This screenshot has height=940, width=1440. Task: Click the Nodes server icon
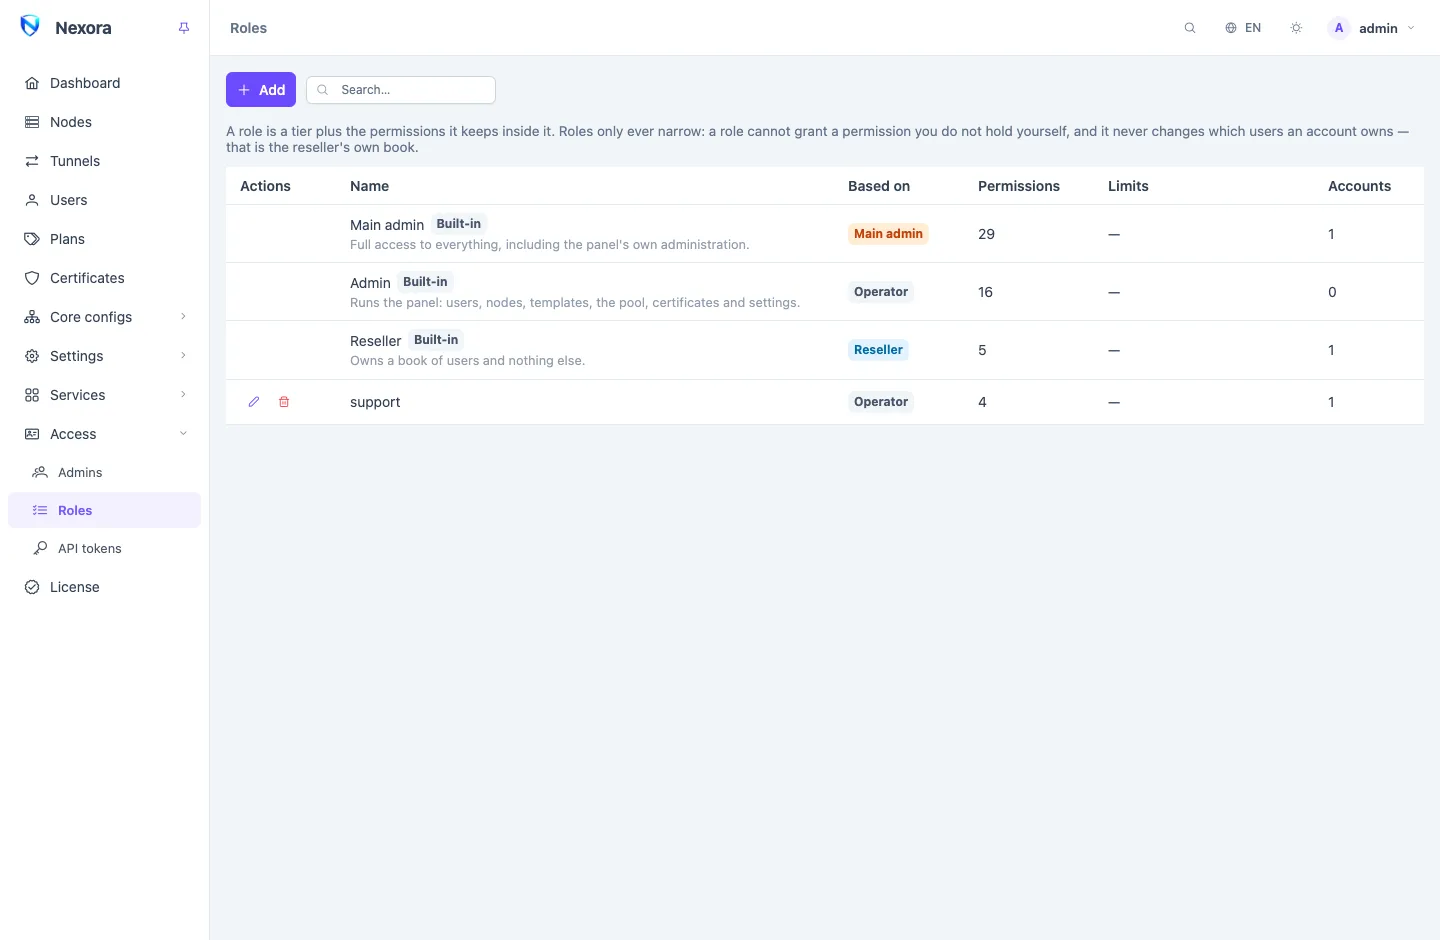pyautogui.click(x=32, y=122)
